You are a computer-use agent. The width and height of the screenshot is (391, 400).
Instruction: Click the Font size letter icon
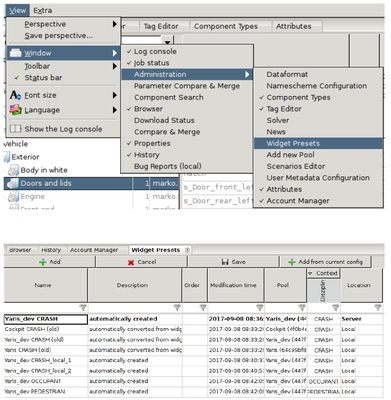15,95
